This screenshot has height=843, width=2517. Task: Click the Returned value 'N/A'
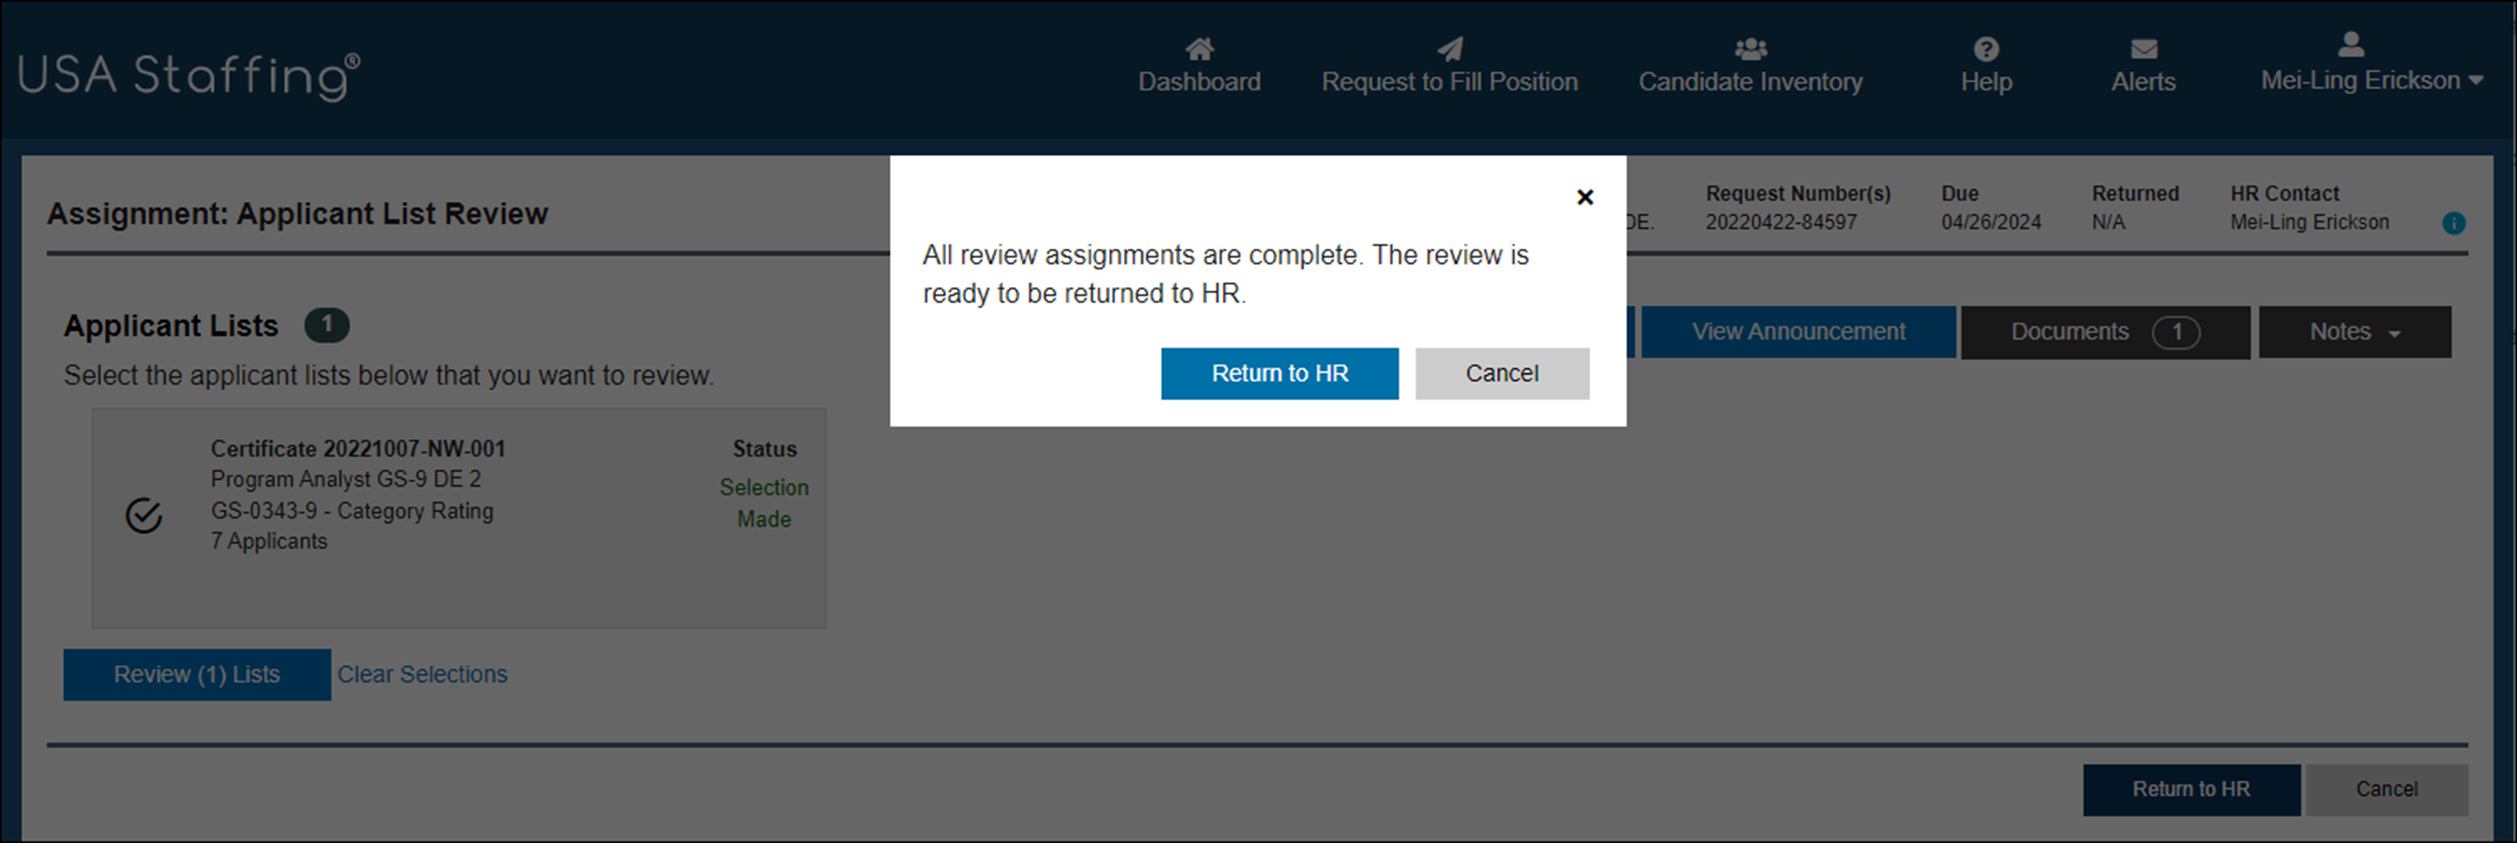pyautogui.click(x=2108, y=222)
